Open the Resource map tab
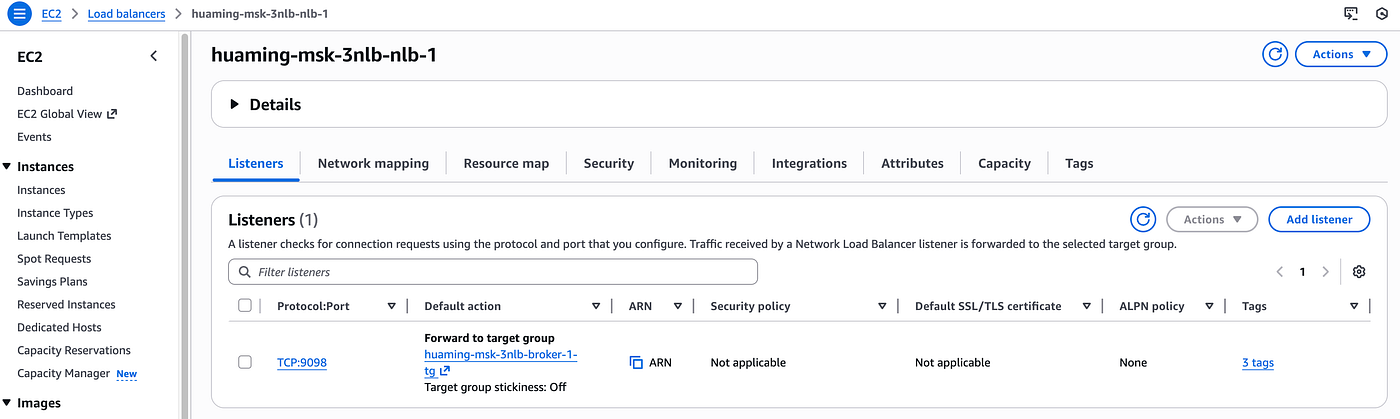 point(506,163)
